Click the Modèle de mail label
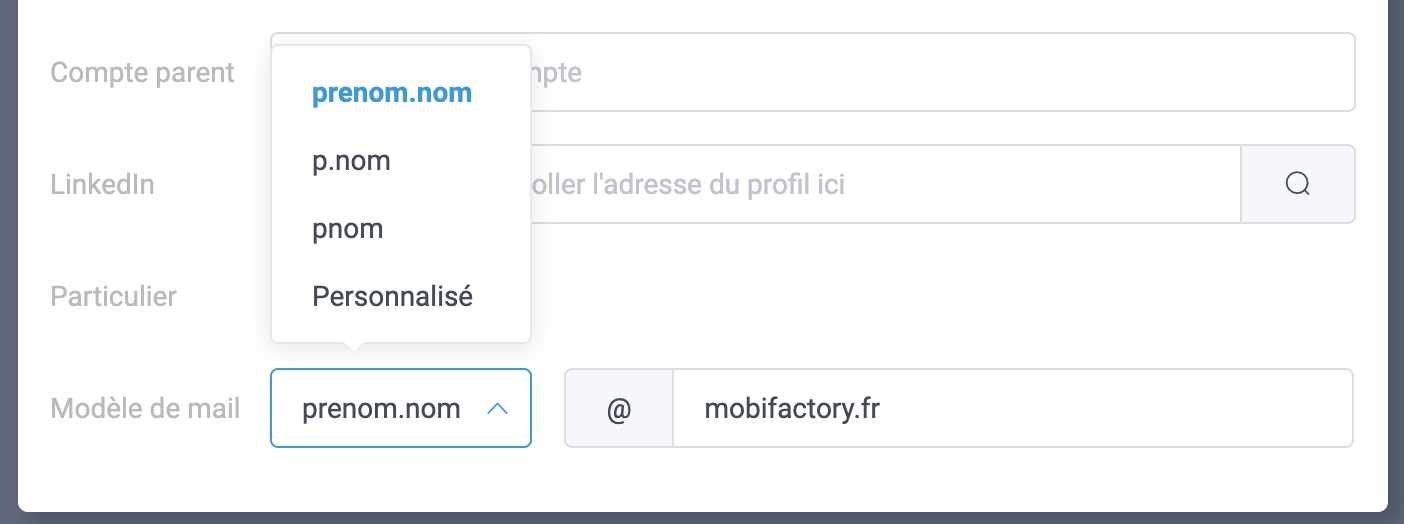This screenshot has width=1404, height=524. click(x=145, y=409)
